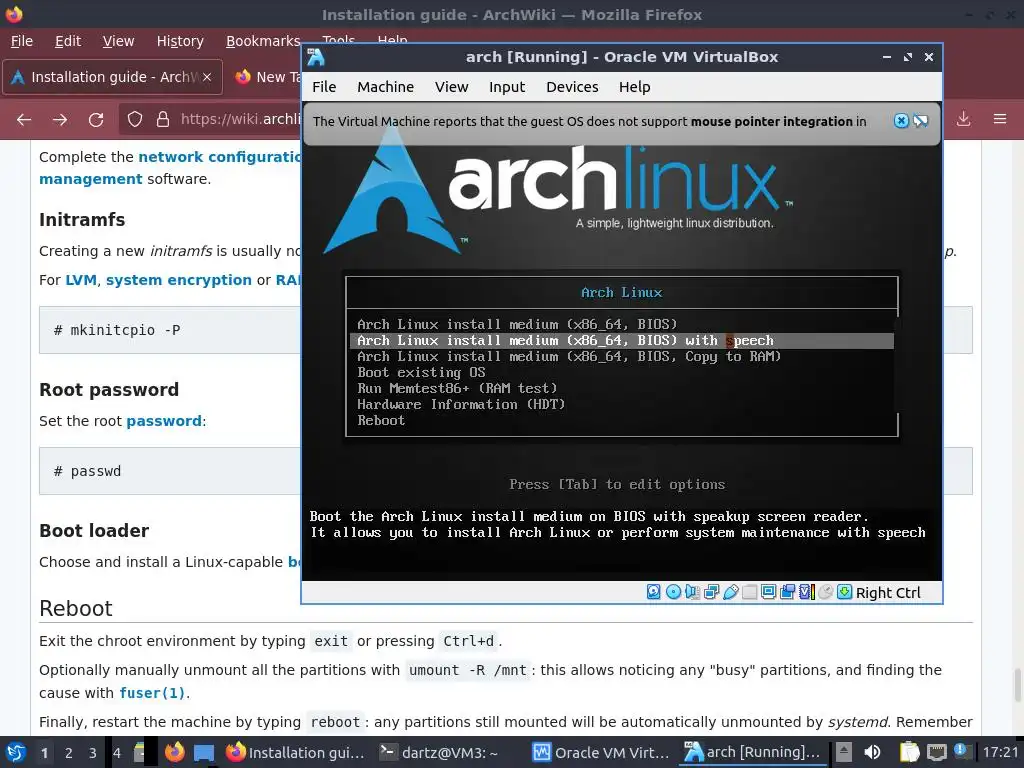Reload the ArchWiki page
Screen dimensions: 1024x768
tap(96, 120)
